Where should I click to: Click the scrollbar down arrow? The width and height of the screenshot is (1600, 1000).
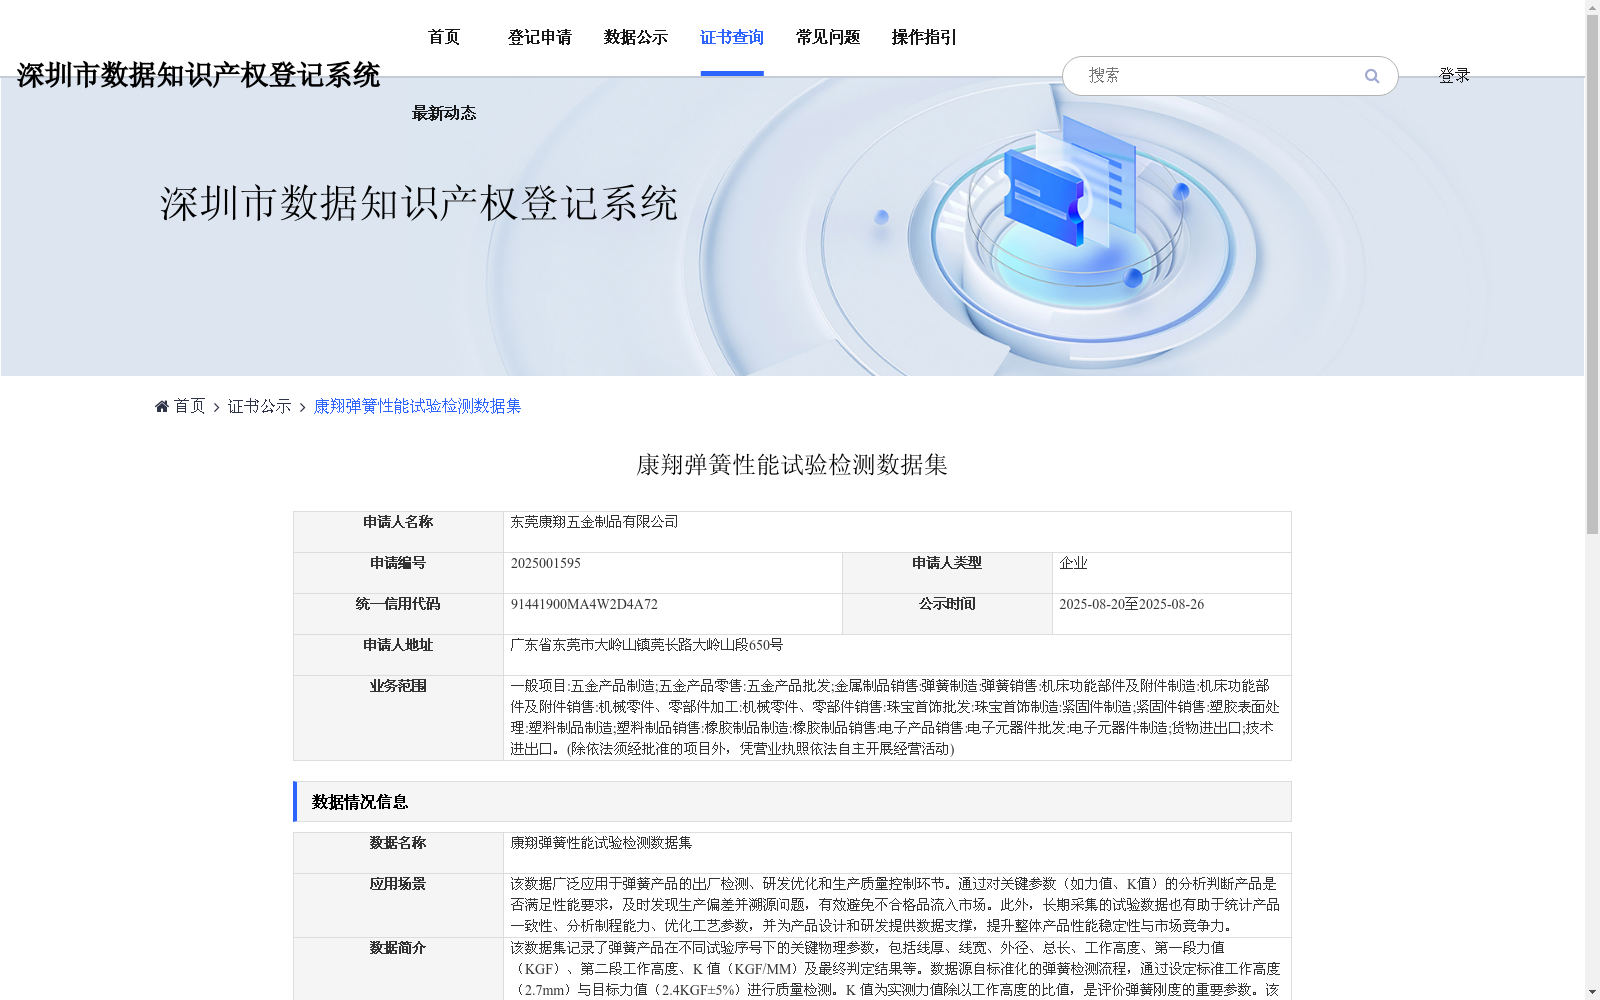pyautogui.click(x=1592, y=992)
